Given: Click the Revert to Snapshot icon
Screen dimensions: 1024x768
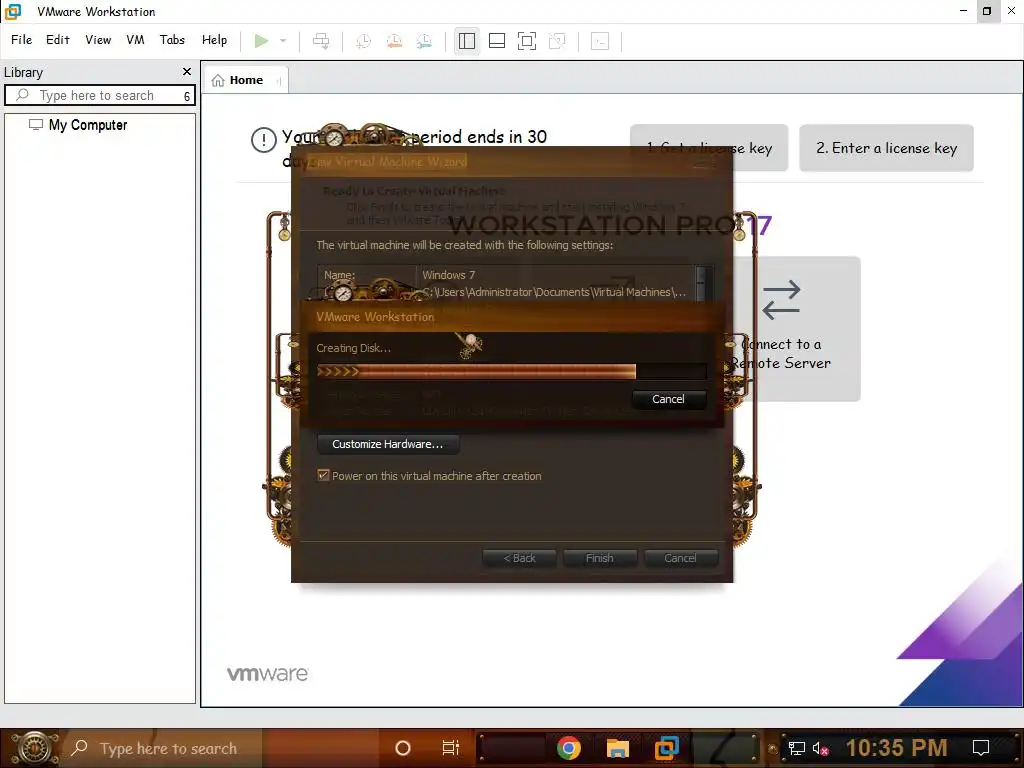Looking at the screenshot, I should click(394, 41).
